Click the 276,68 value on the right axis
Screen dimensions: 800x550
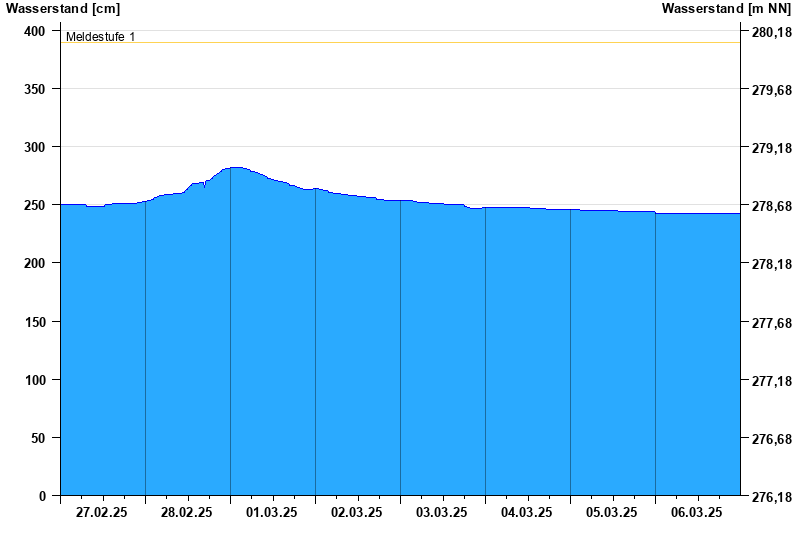click(x=772, y=439)
